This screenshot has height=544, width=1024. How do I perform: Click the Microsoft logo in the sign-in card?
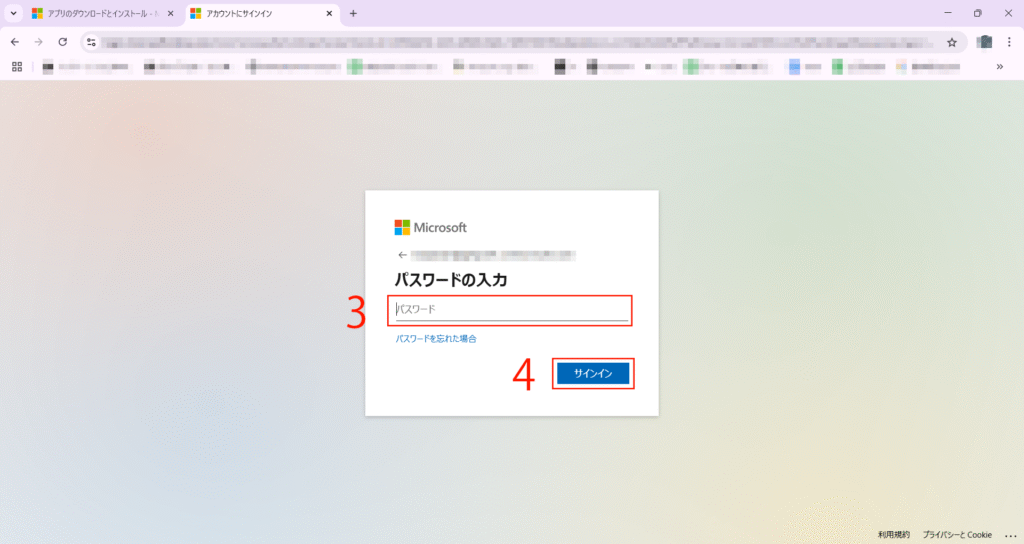click(x=430, y=227)
